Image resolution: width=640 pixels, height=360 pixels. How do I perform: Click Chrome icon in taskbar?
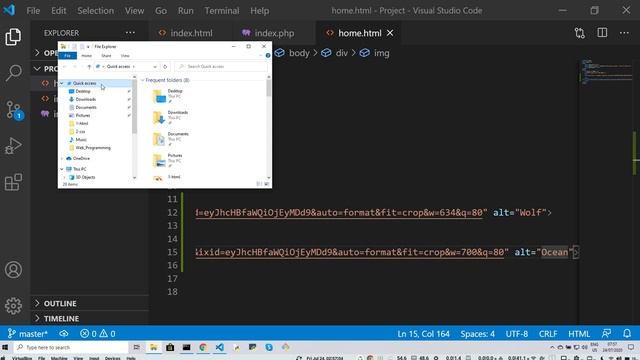tap(203, 347)
